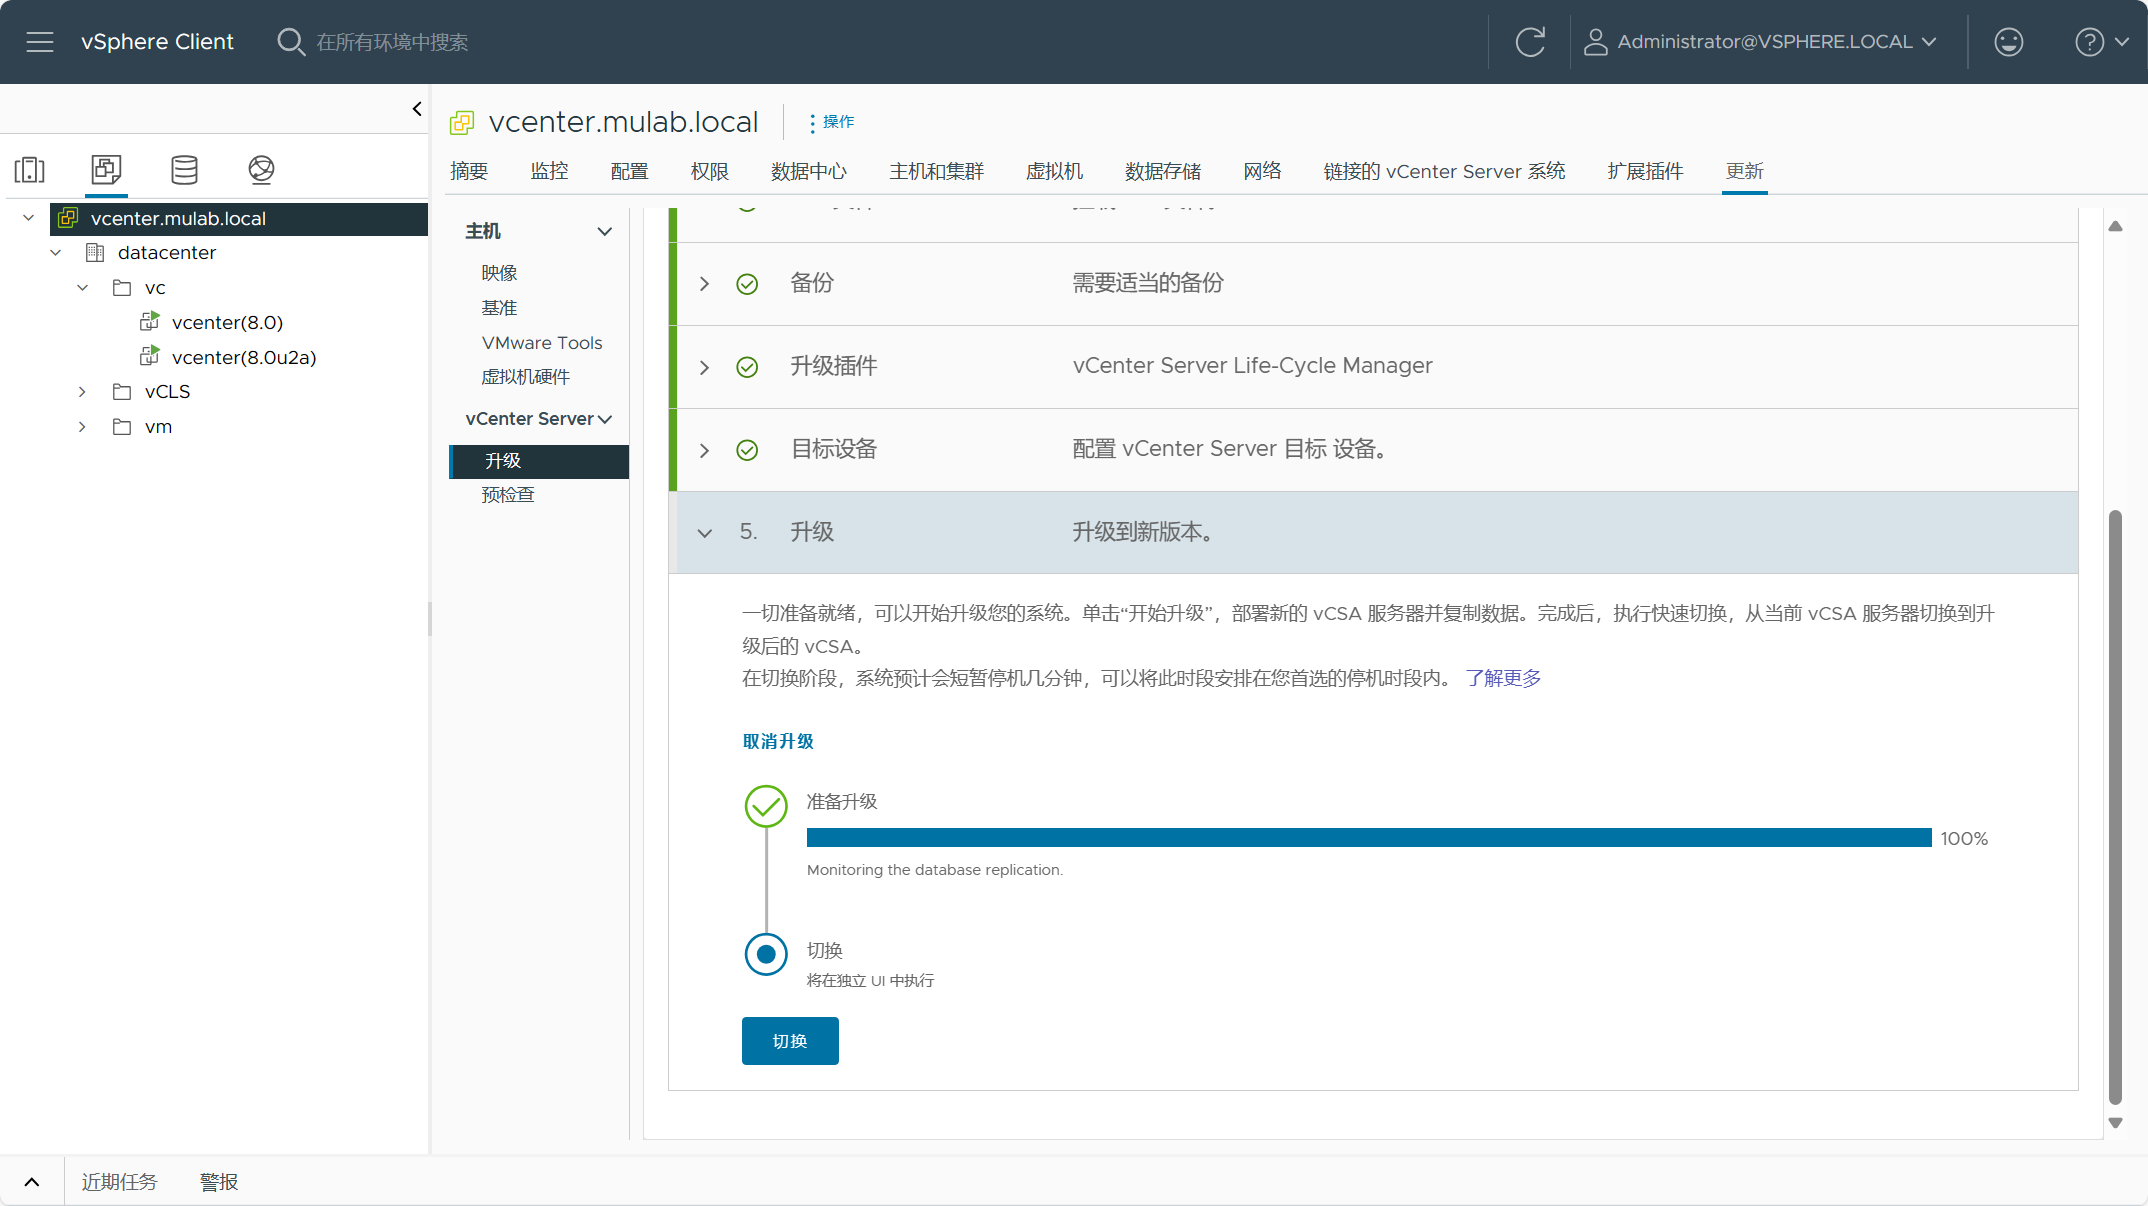This screenshot has width=2148, height=1206.
Task: Collapse step 5 升级 row
Action: (705, 533)
